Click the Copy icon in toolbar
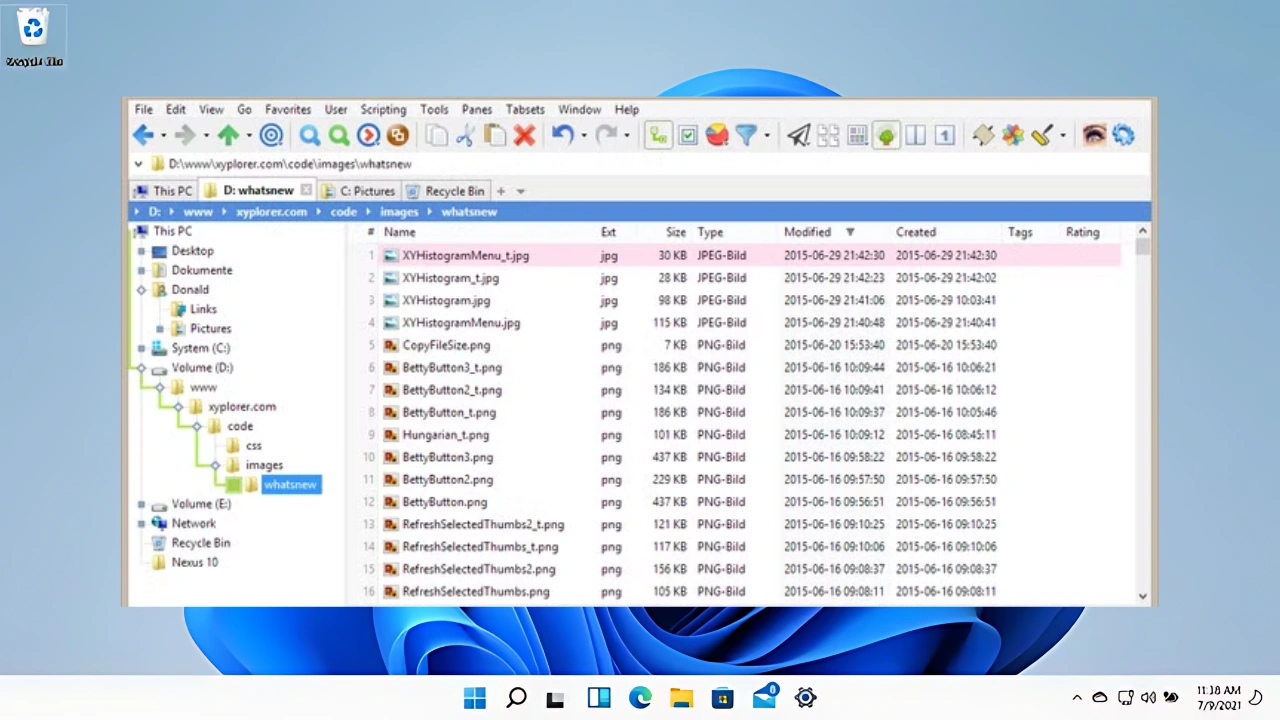Screen dimensions: 1280x720 point(436,135)
